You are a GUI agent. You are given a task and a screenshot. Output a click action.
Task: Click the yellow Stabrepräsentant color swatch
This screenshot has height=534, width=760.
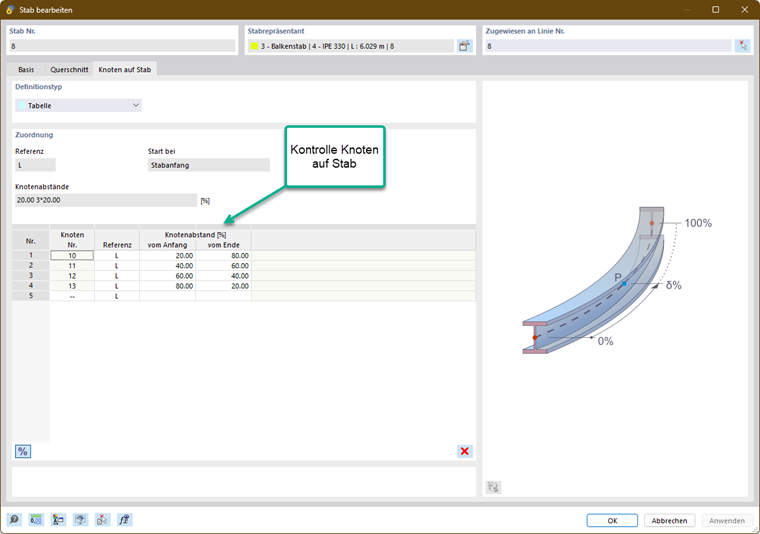click(x=254, y=46)
